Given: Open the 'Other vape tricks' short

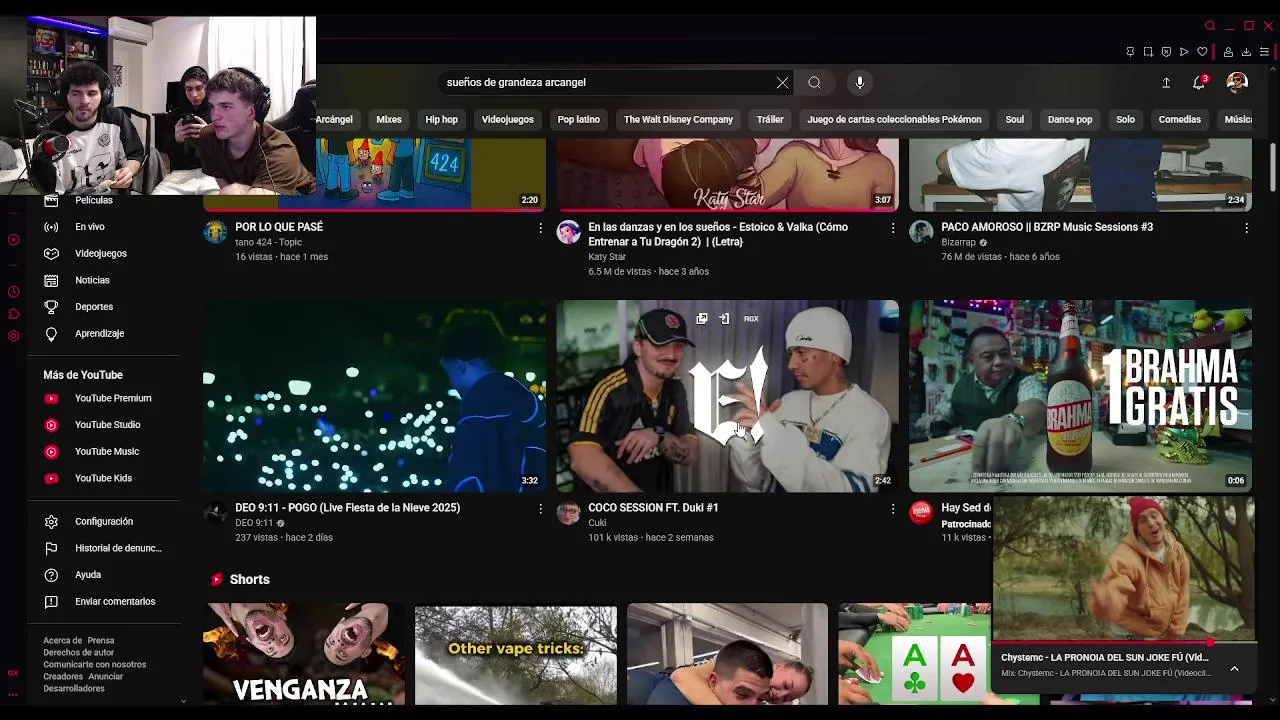Looking at the screenshot, I should (x=516, y=654).
